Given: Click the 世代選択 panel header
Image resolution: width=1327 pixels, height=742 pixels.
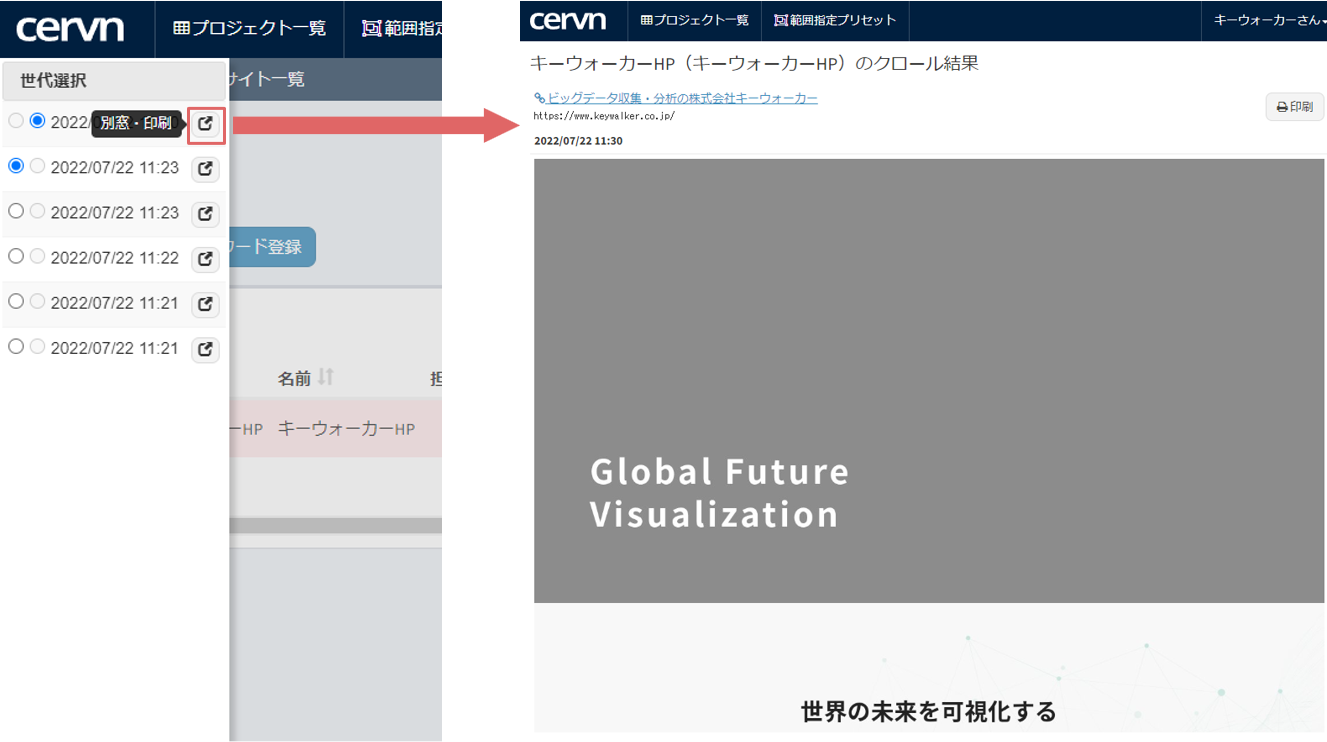Looking at the screenshot, I should pyautogui.click(x=113, y=81).
